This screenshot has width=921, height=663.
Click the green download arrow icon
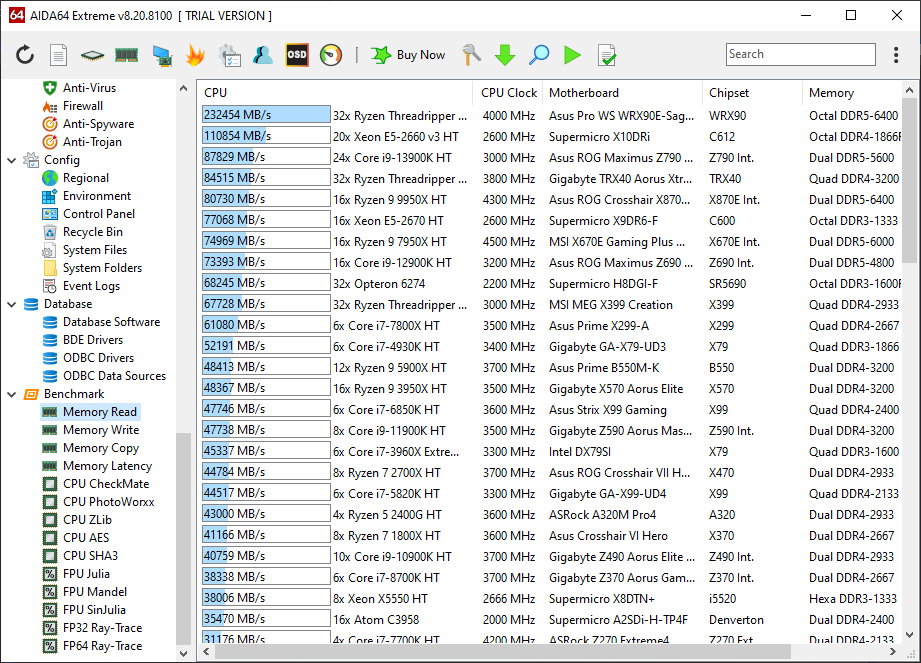coord(505,55)
